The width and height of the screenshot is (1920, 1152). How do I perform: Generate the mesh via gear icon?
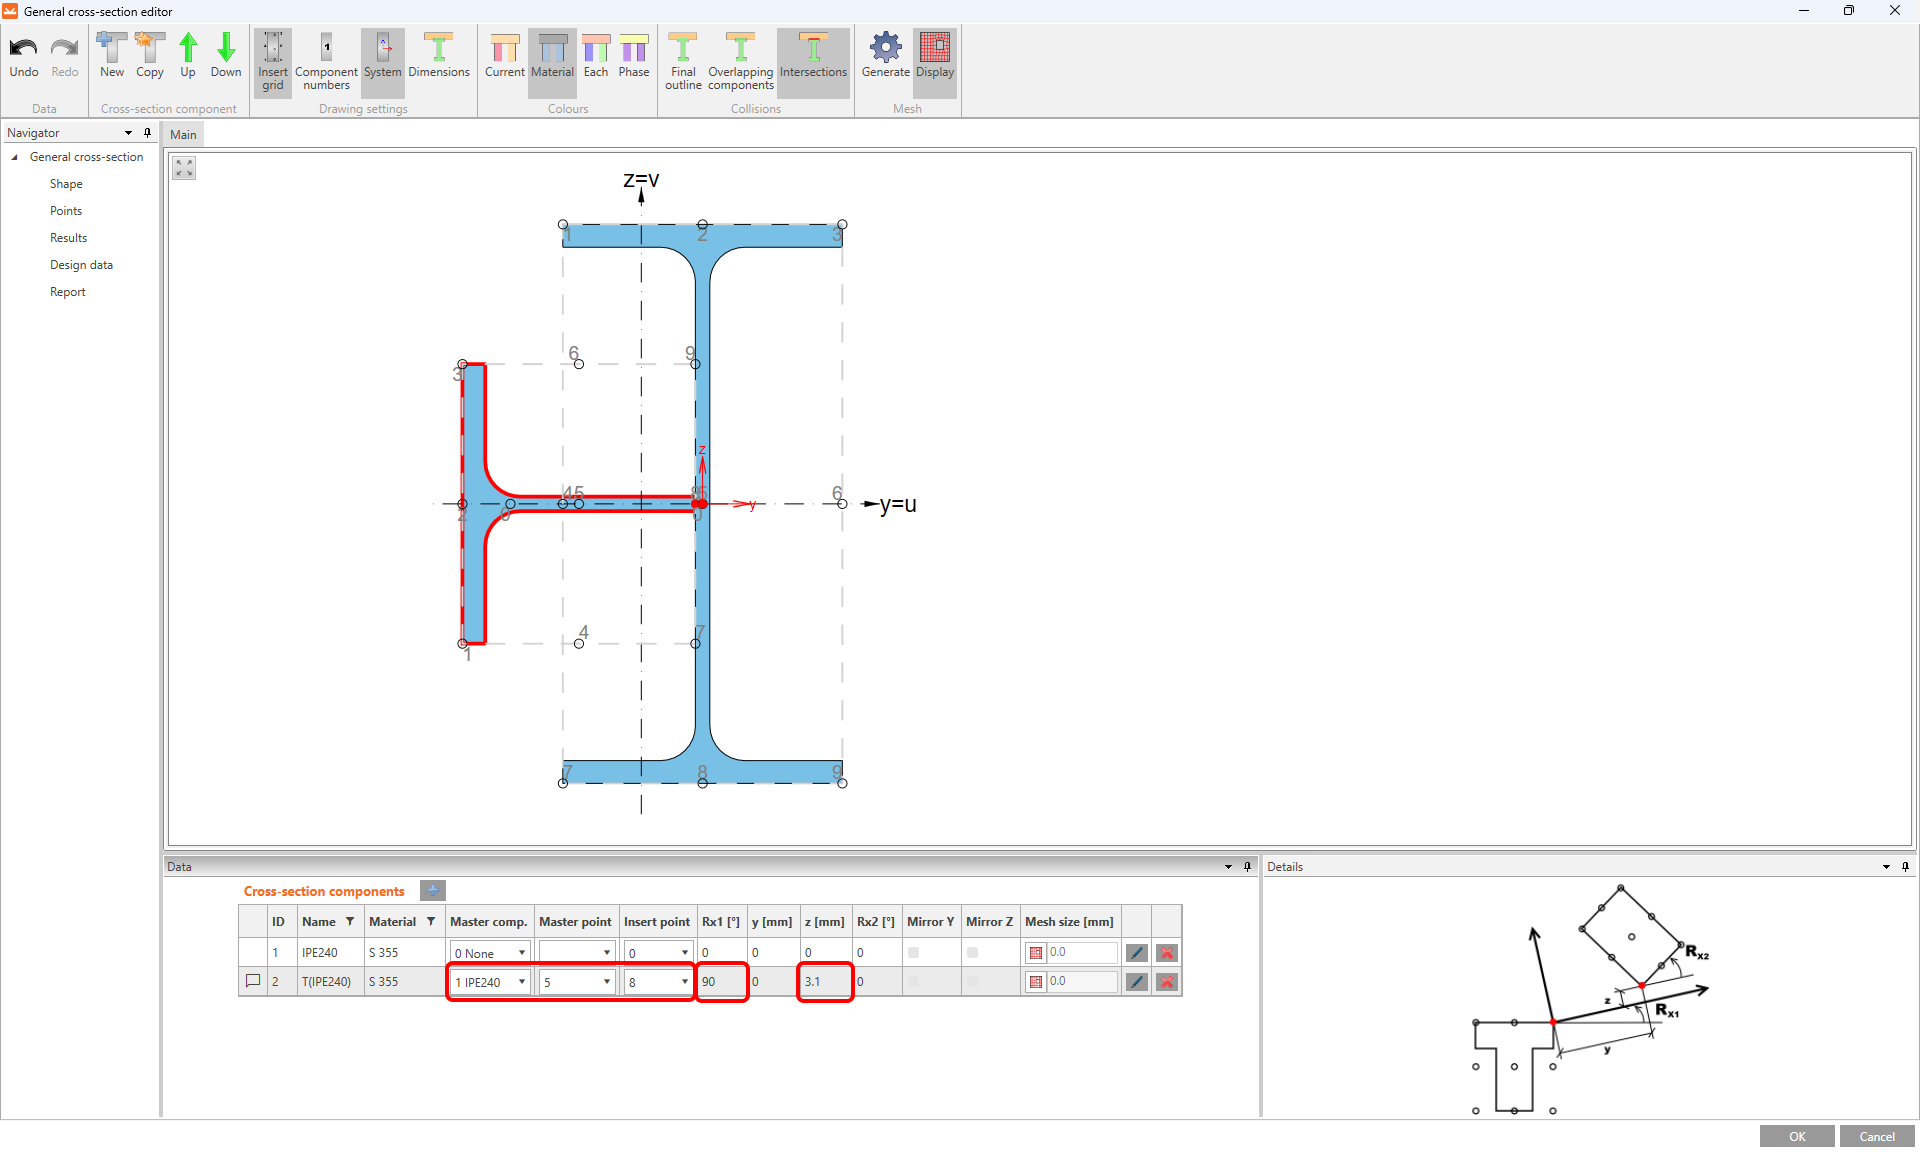pos(885,47)
